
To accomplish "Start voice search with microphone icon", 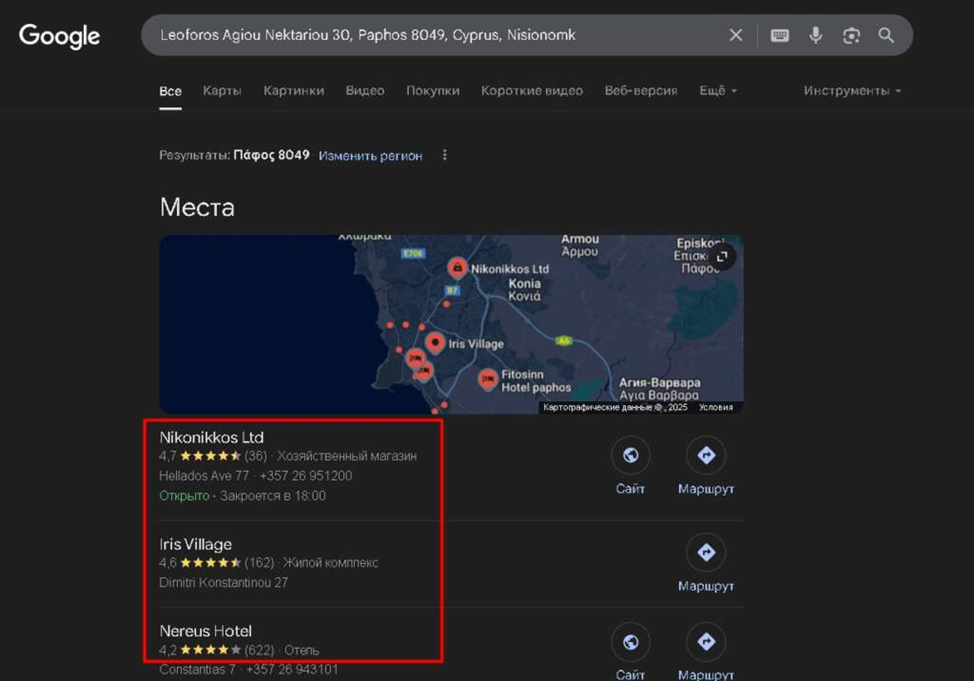I will [x=816, y=35].
